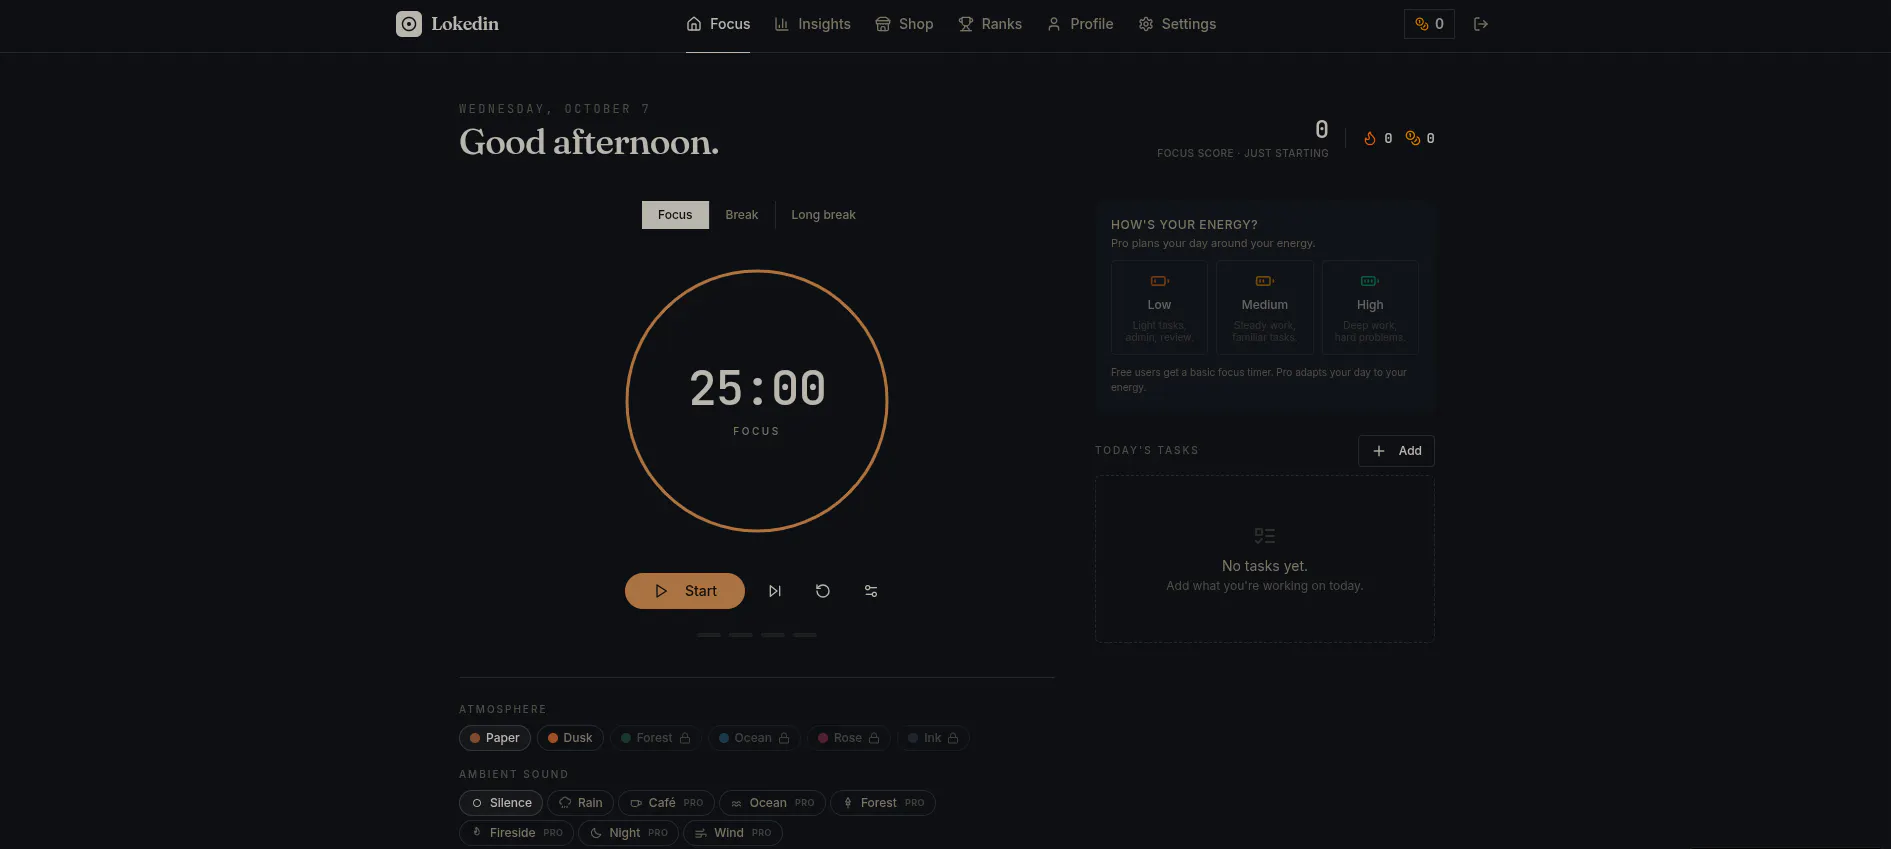
Task: Click the 'Good afternoon.' greeting
Action: pos(589,142)
